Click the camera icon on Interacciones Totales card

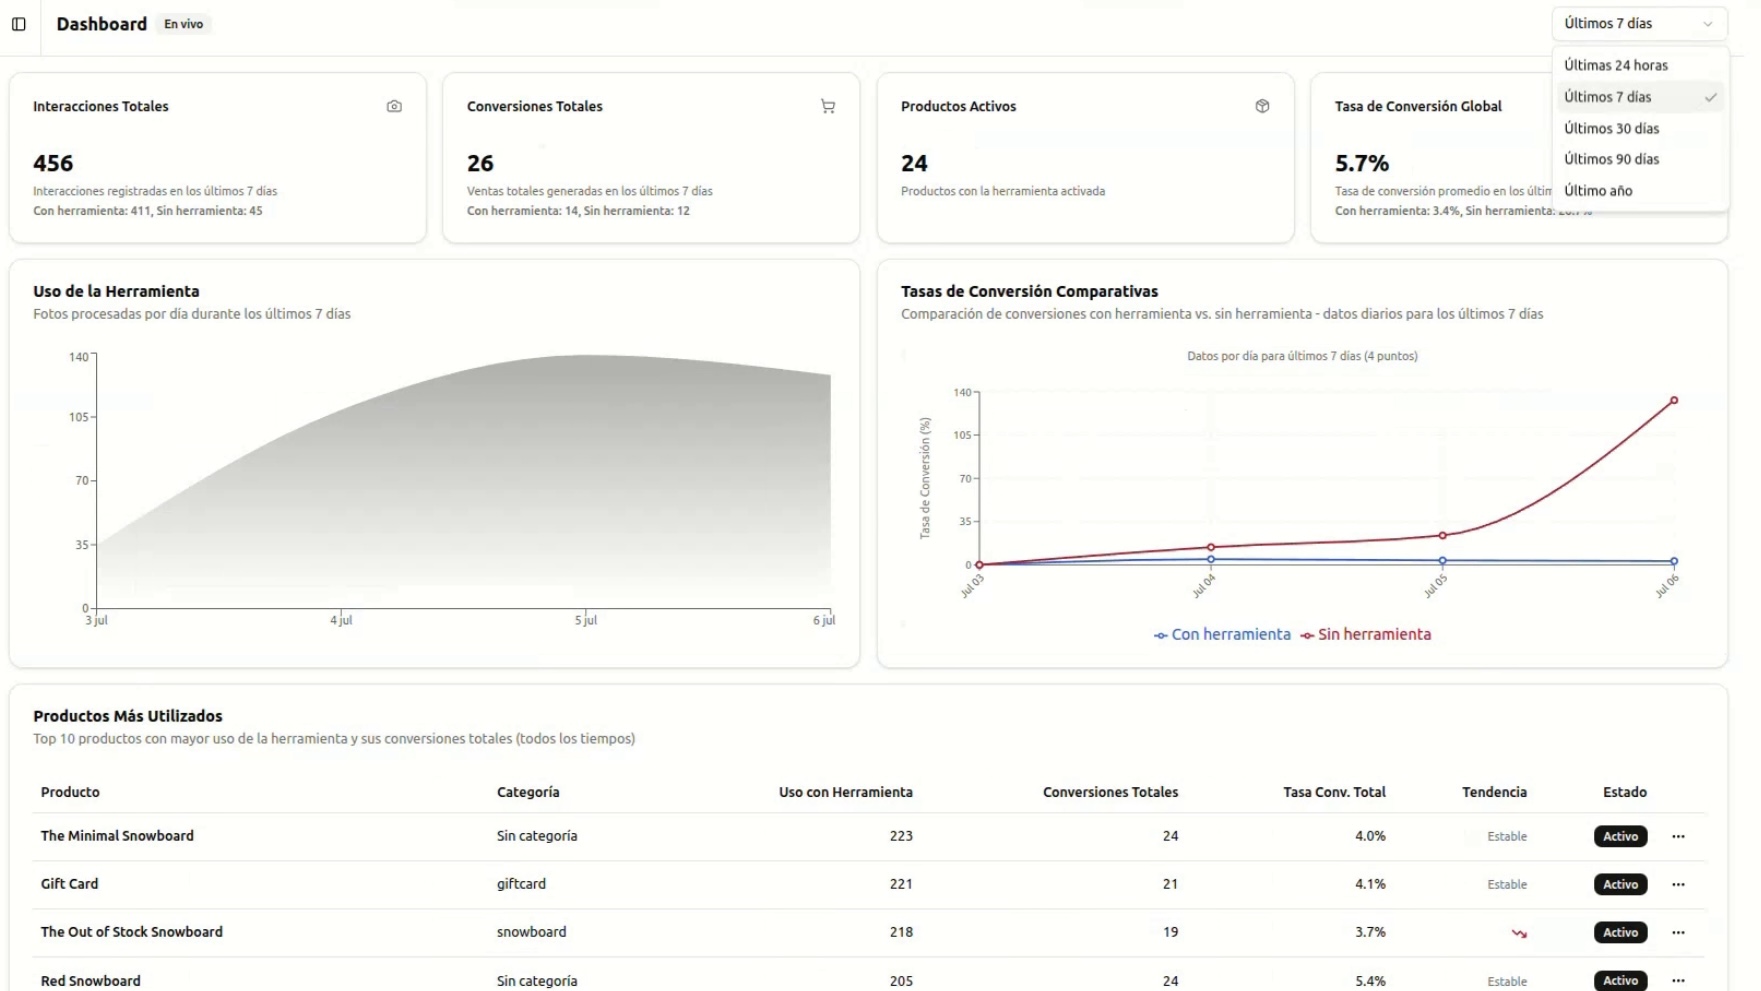393,105
